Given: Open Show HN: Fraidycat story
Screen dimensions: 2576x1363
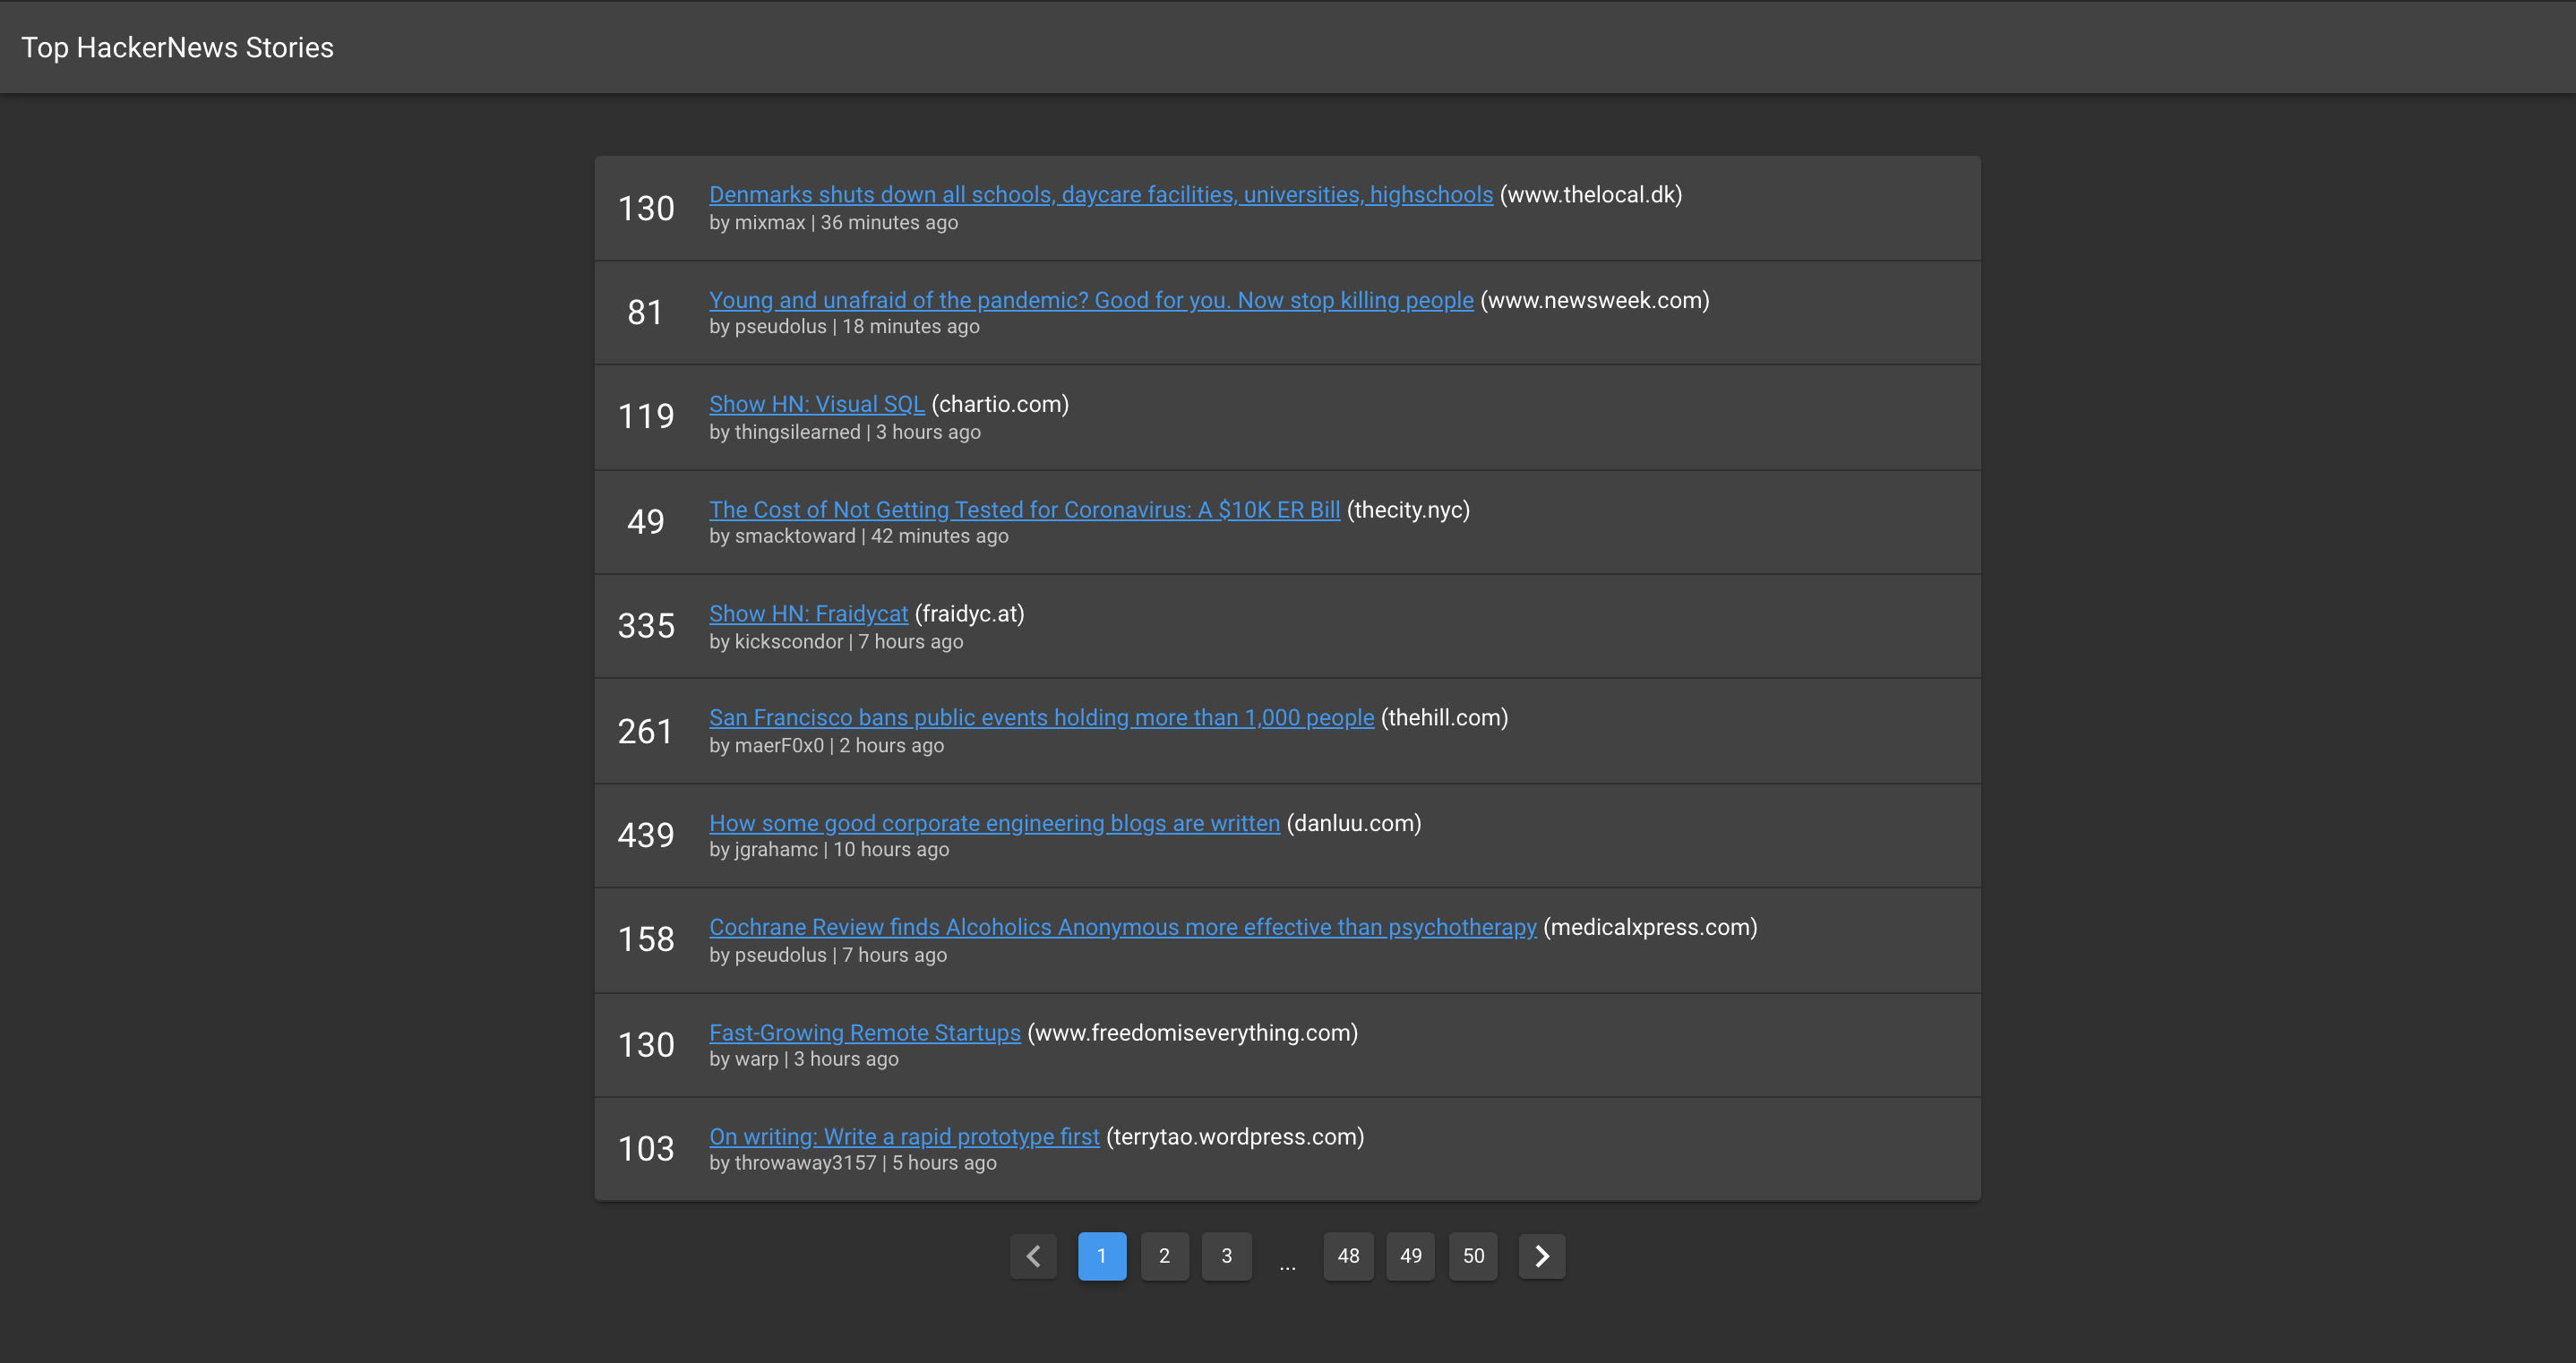Looking at the screenshot, I should pos(808,613).
